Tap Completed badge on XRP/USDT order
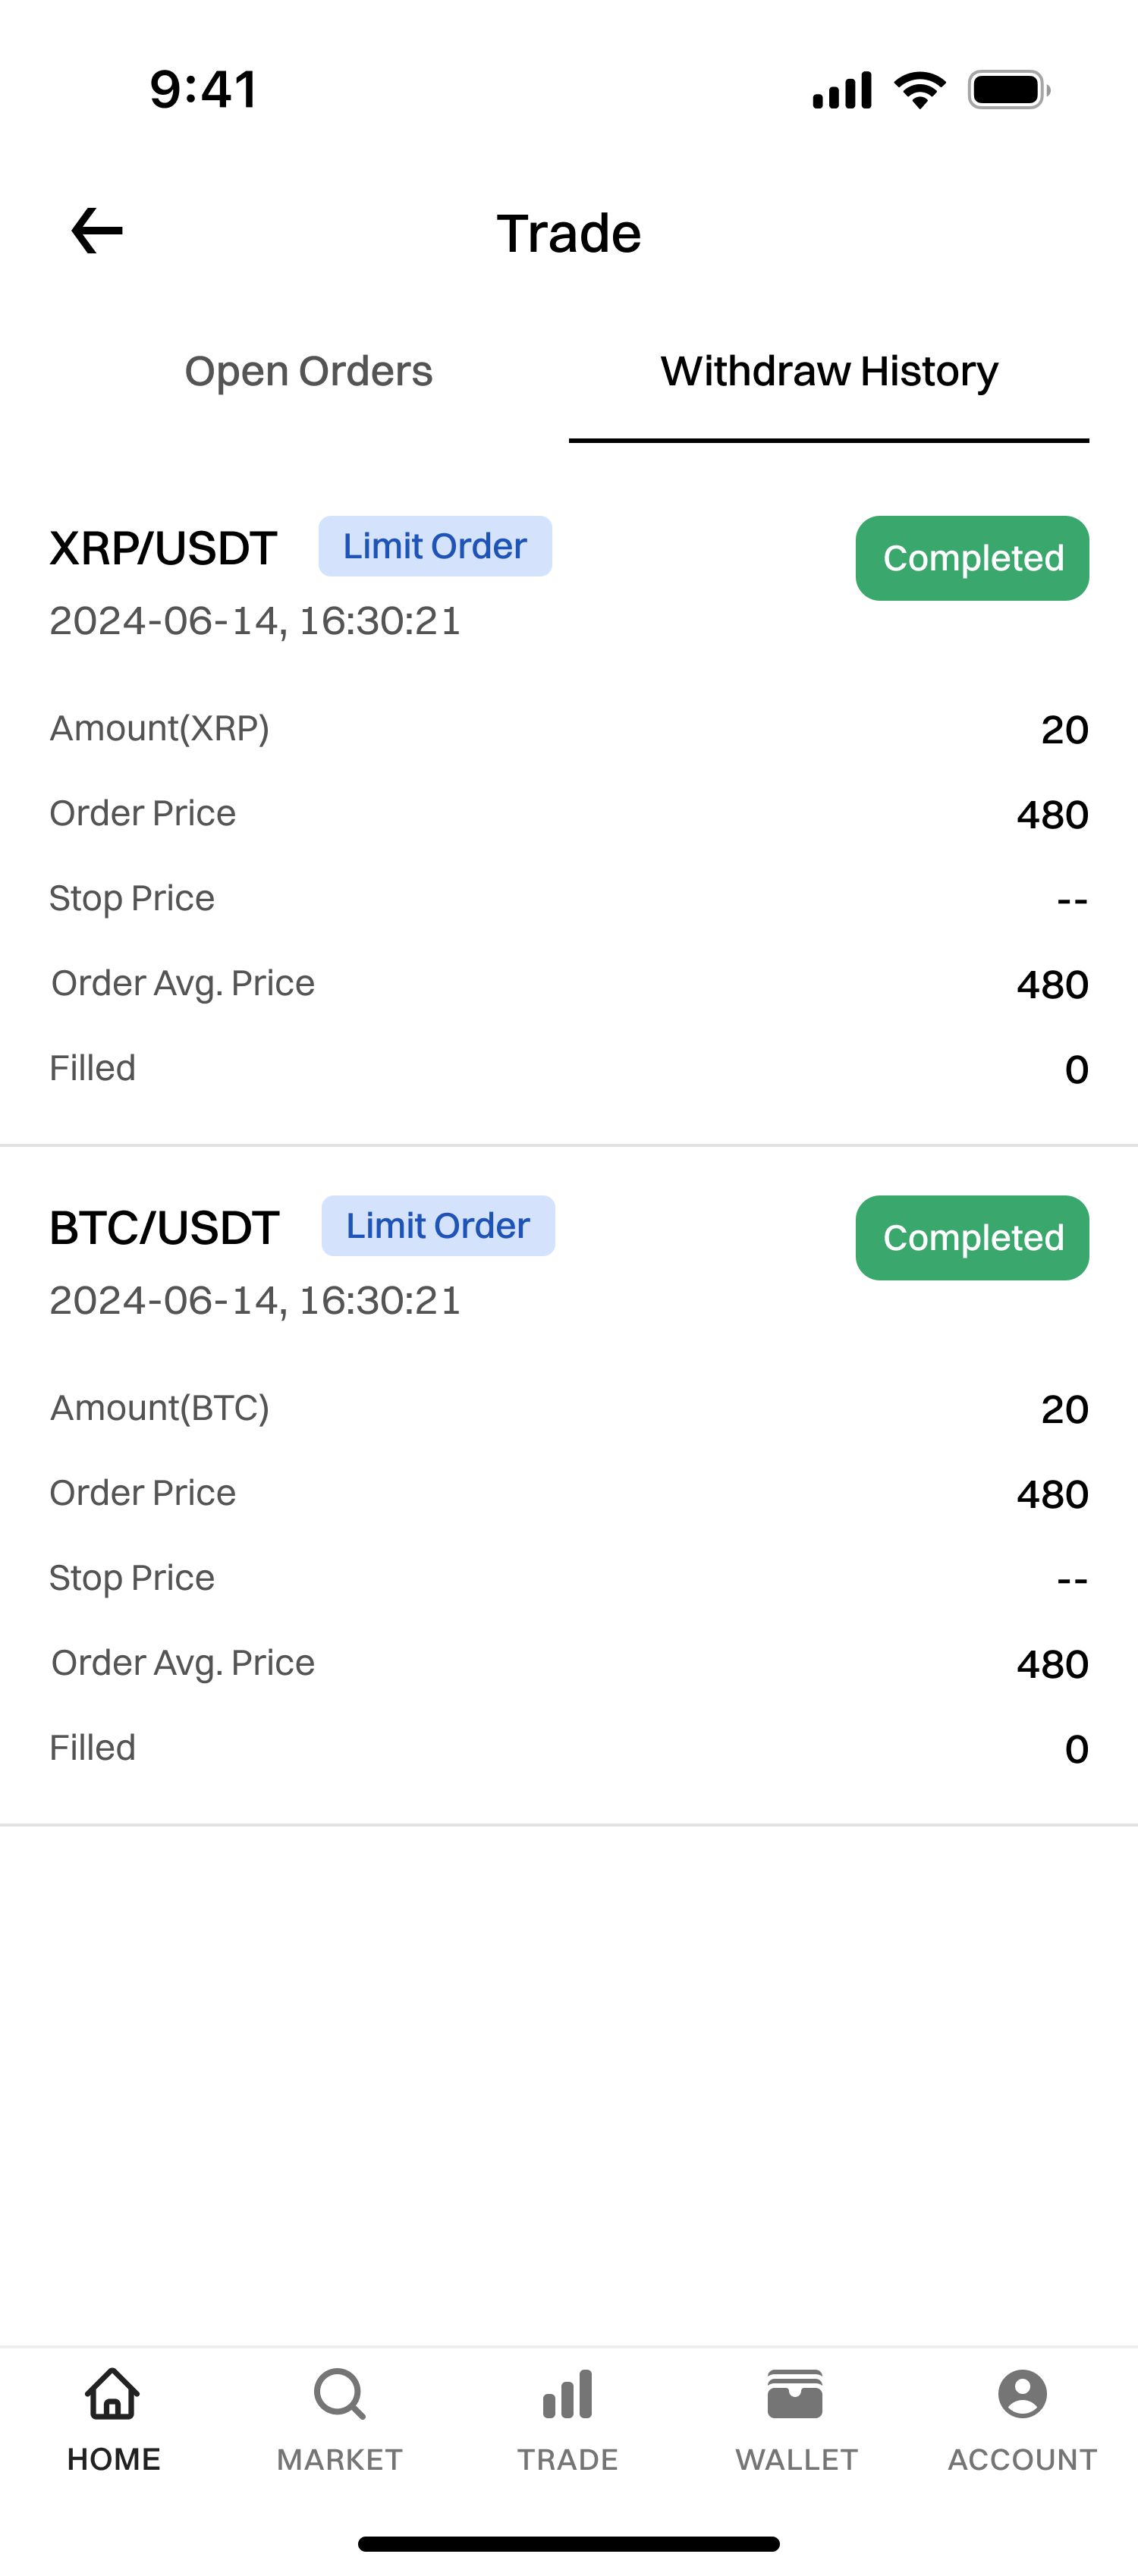This screenshot has width=1138, height=2576. (x=972, y=558)
